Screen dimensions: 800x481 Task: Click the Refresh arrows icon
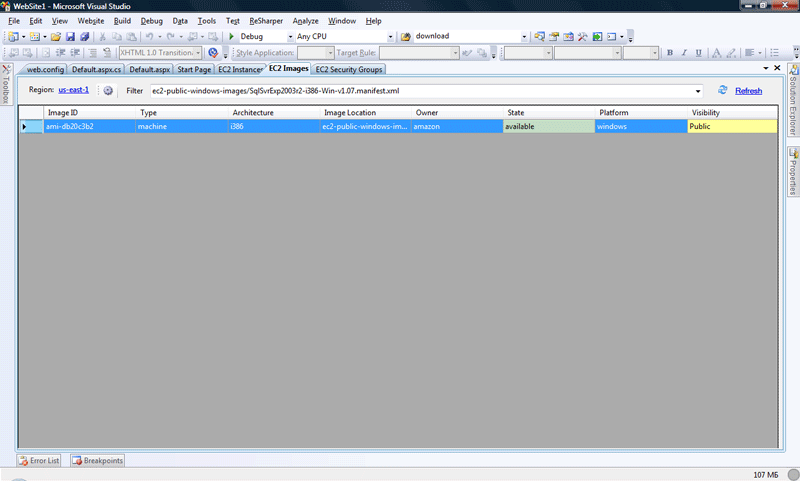(722, 90)
